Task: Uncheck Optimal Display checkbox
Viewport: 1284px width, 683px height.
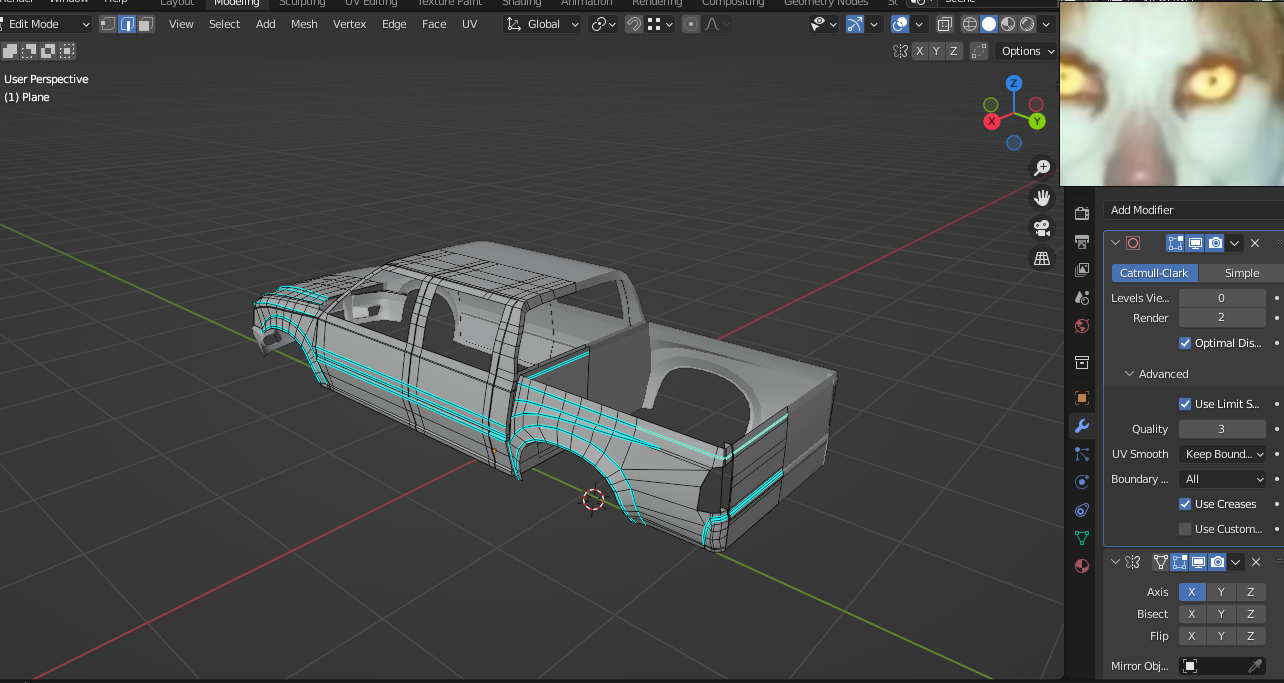Action: pos(1186,343)
